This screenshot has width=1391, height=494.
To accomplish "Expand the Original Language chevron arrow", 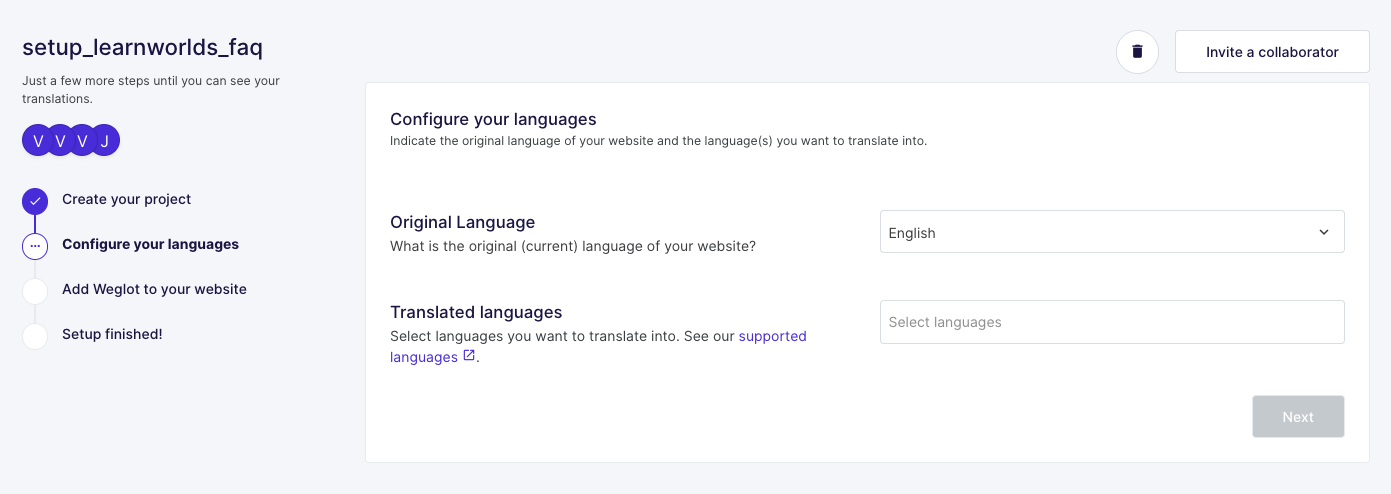I will [1324, 232].
